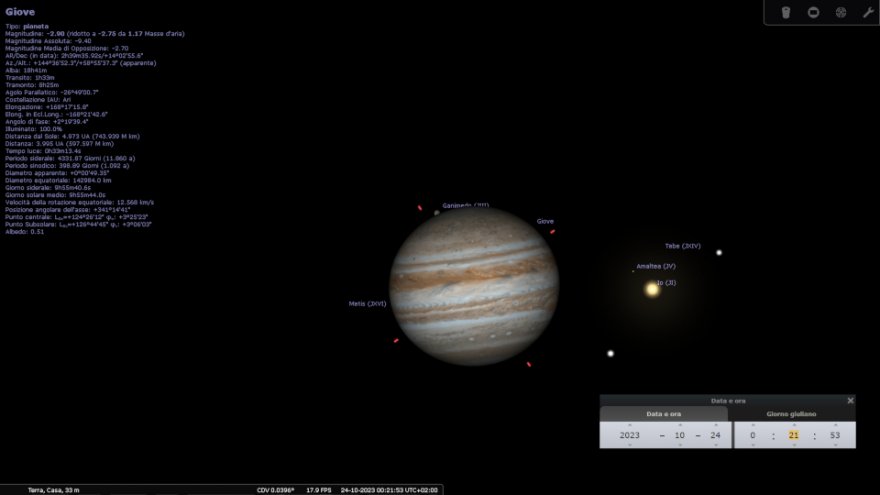
Task: Close the Data e ora dialog
Action: click(x=850, y=400)
